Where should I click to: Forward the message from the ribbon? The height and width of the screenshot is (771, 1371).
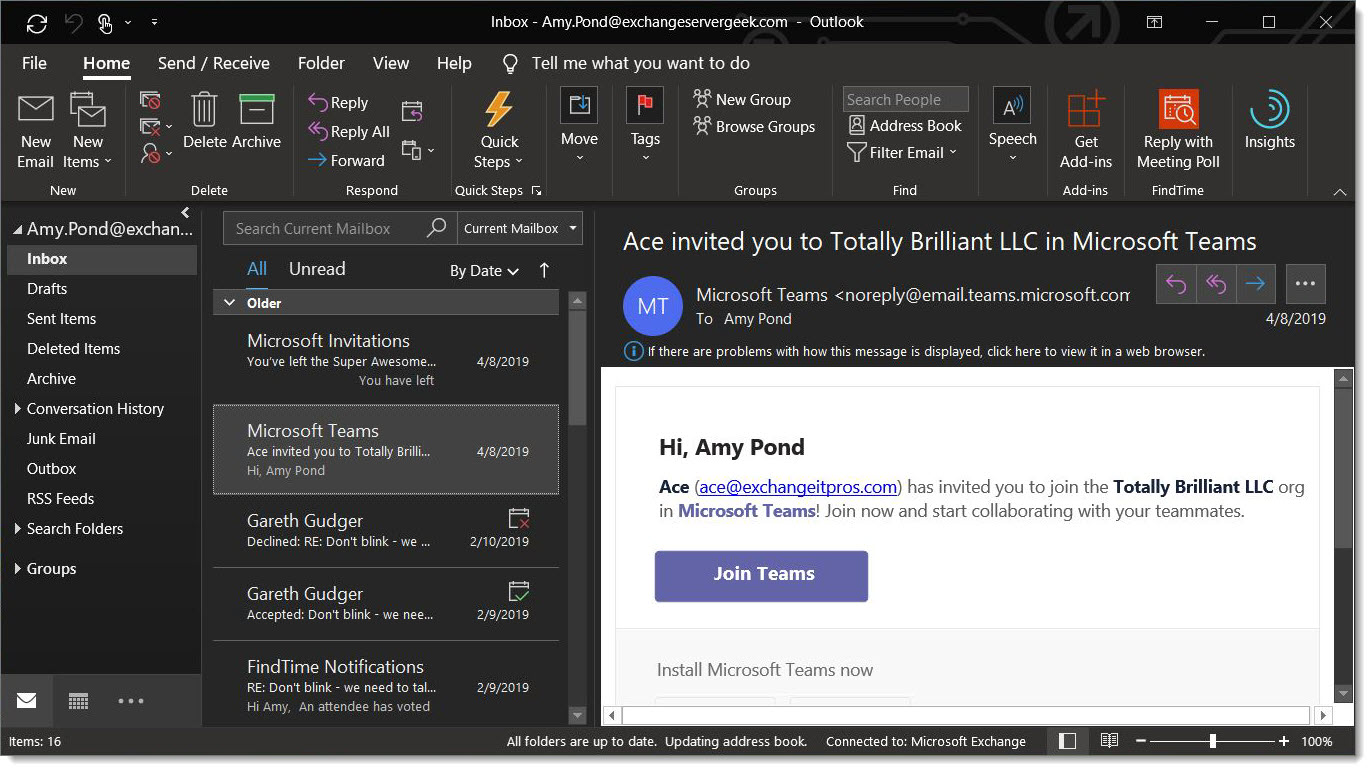pyautogui.click(x=346, y=160)
